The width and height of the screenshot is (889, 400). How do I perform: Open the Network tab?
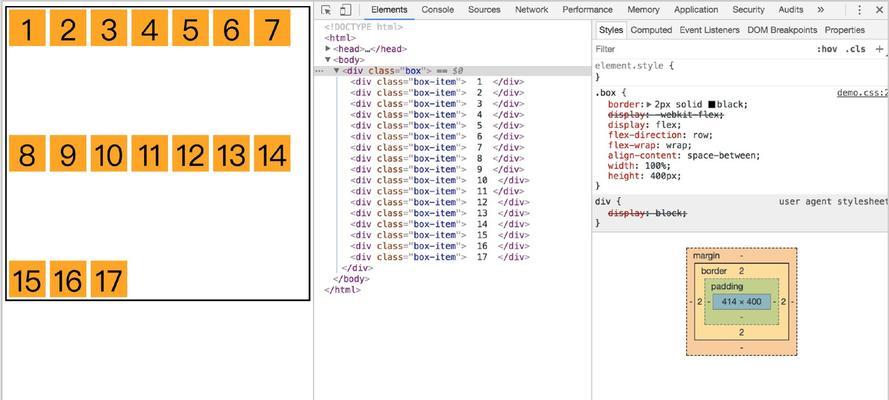click(x=531, y=10)
